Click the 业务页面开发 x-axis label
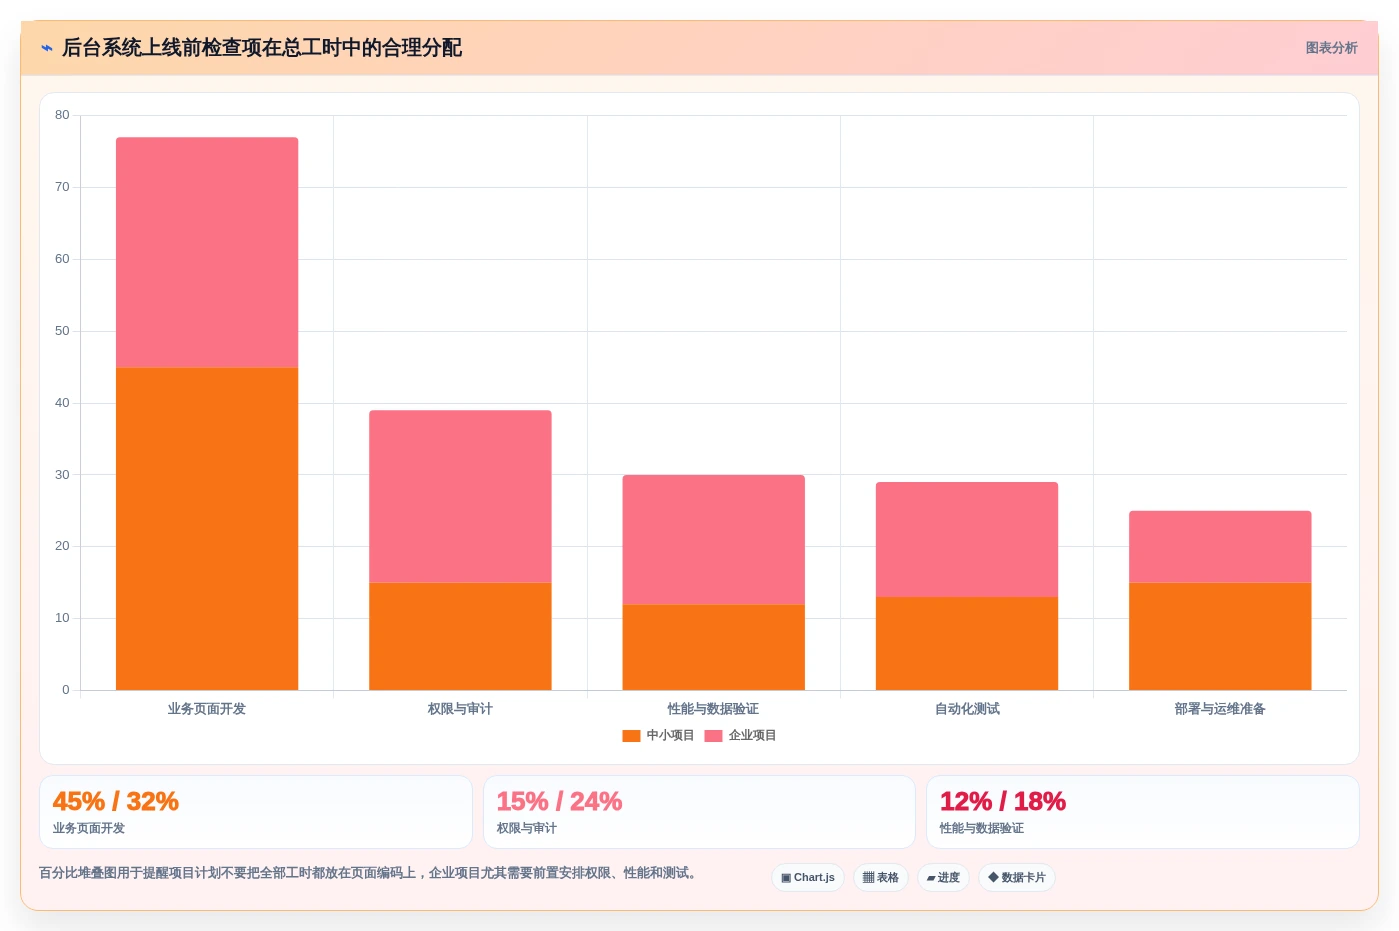This screenshot has width=1399, height=931. click(207, 709)
